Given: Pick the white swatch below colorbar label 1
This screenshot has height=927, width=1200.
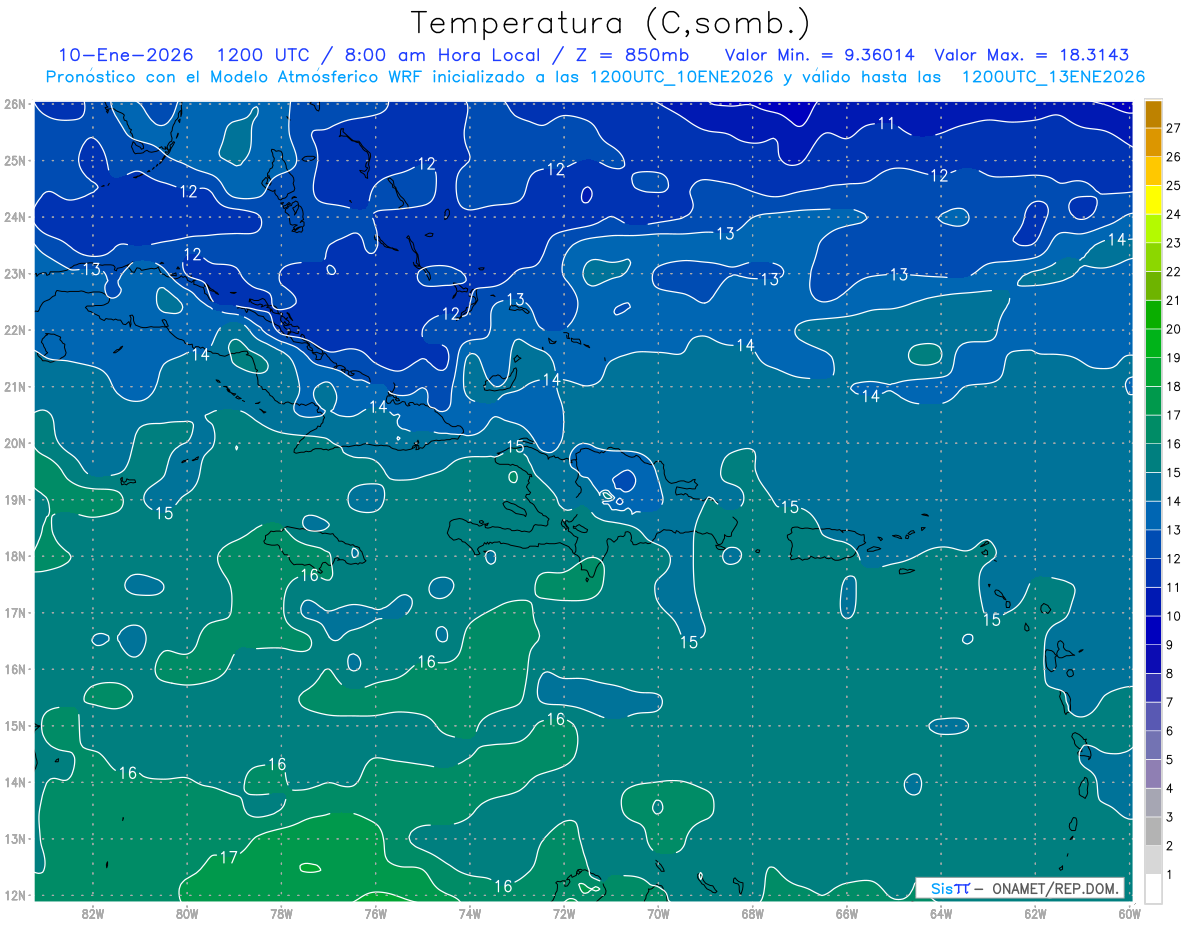Looking at the screenshot, I should pyautogui.click(x=1153, y=888).
